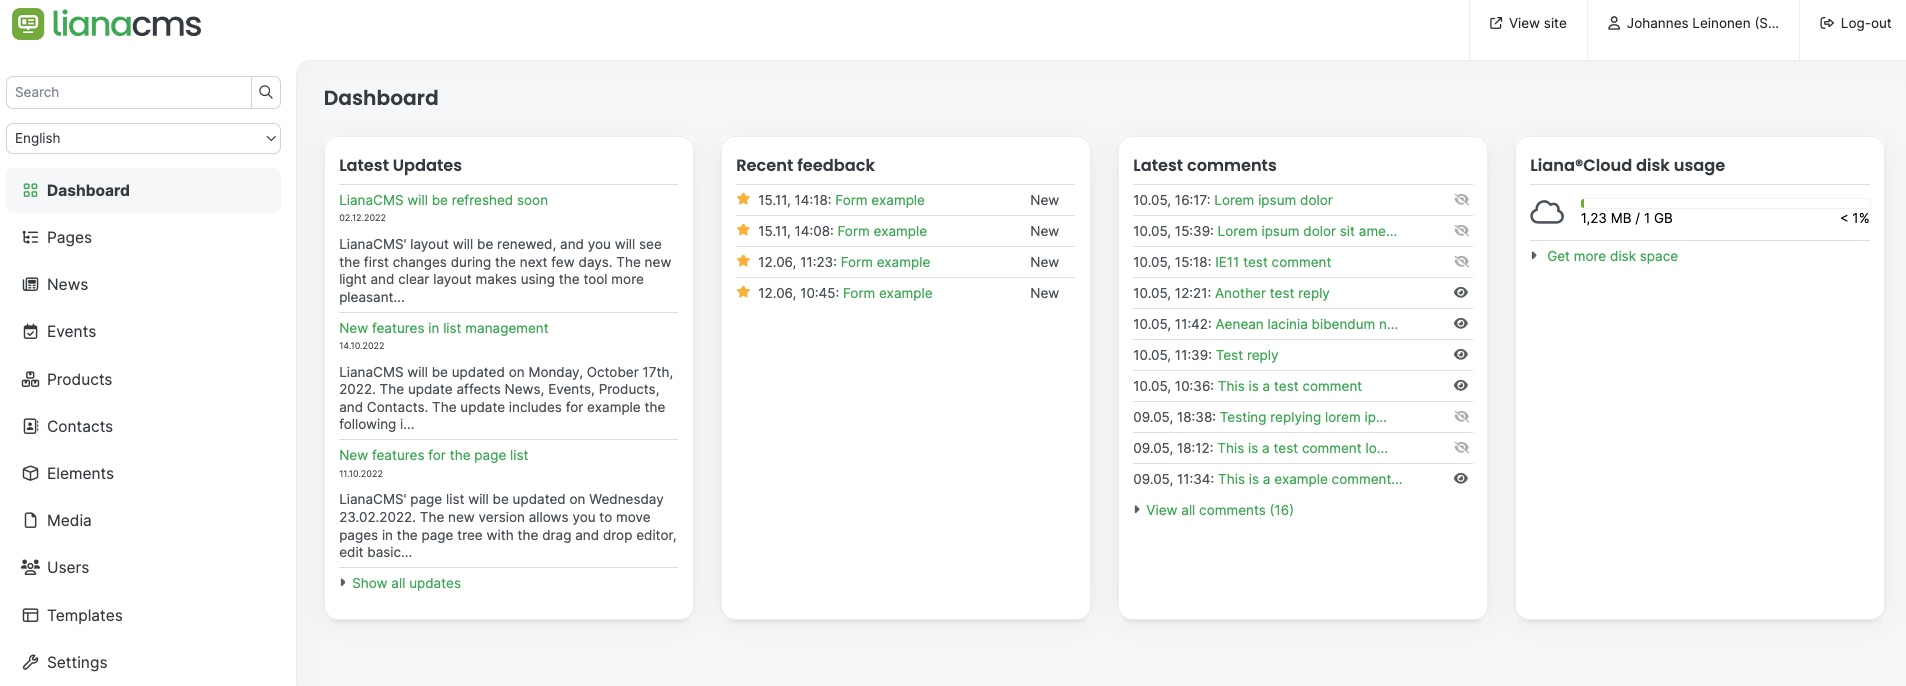Screen dimensions: 1906x686
Task: Click the search magnifier icon
Action: point(266,92)
